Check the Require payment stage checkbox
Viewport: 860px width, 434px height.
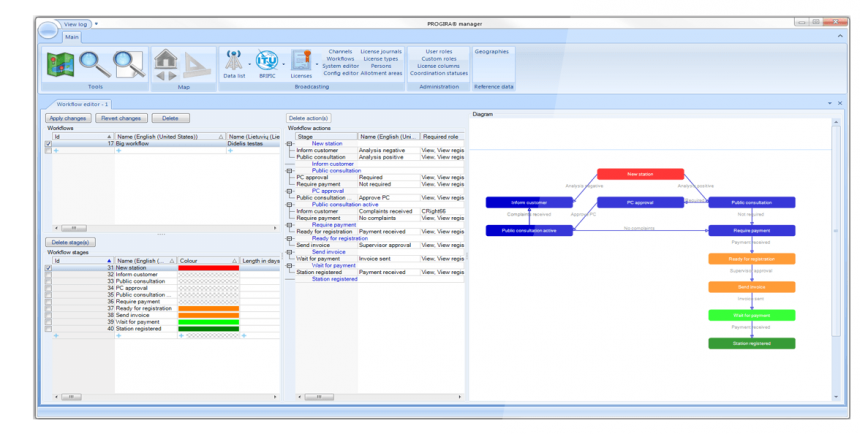click(x=49, y=302)
